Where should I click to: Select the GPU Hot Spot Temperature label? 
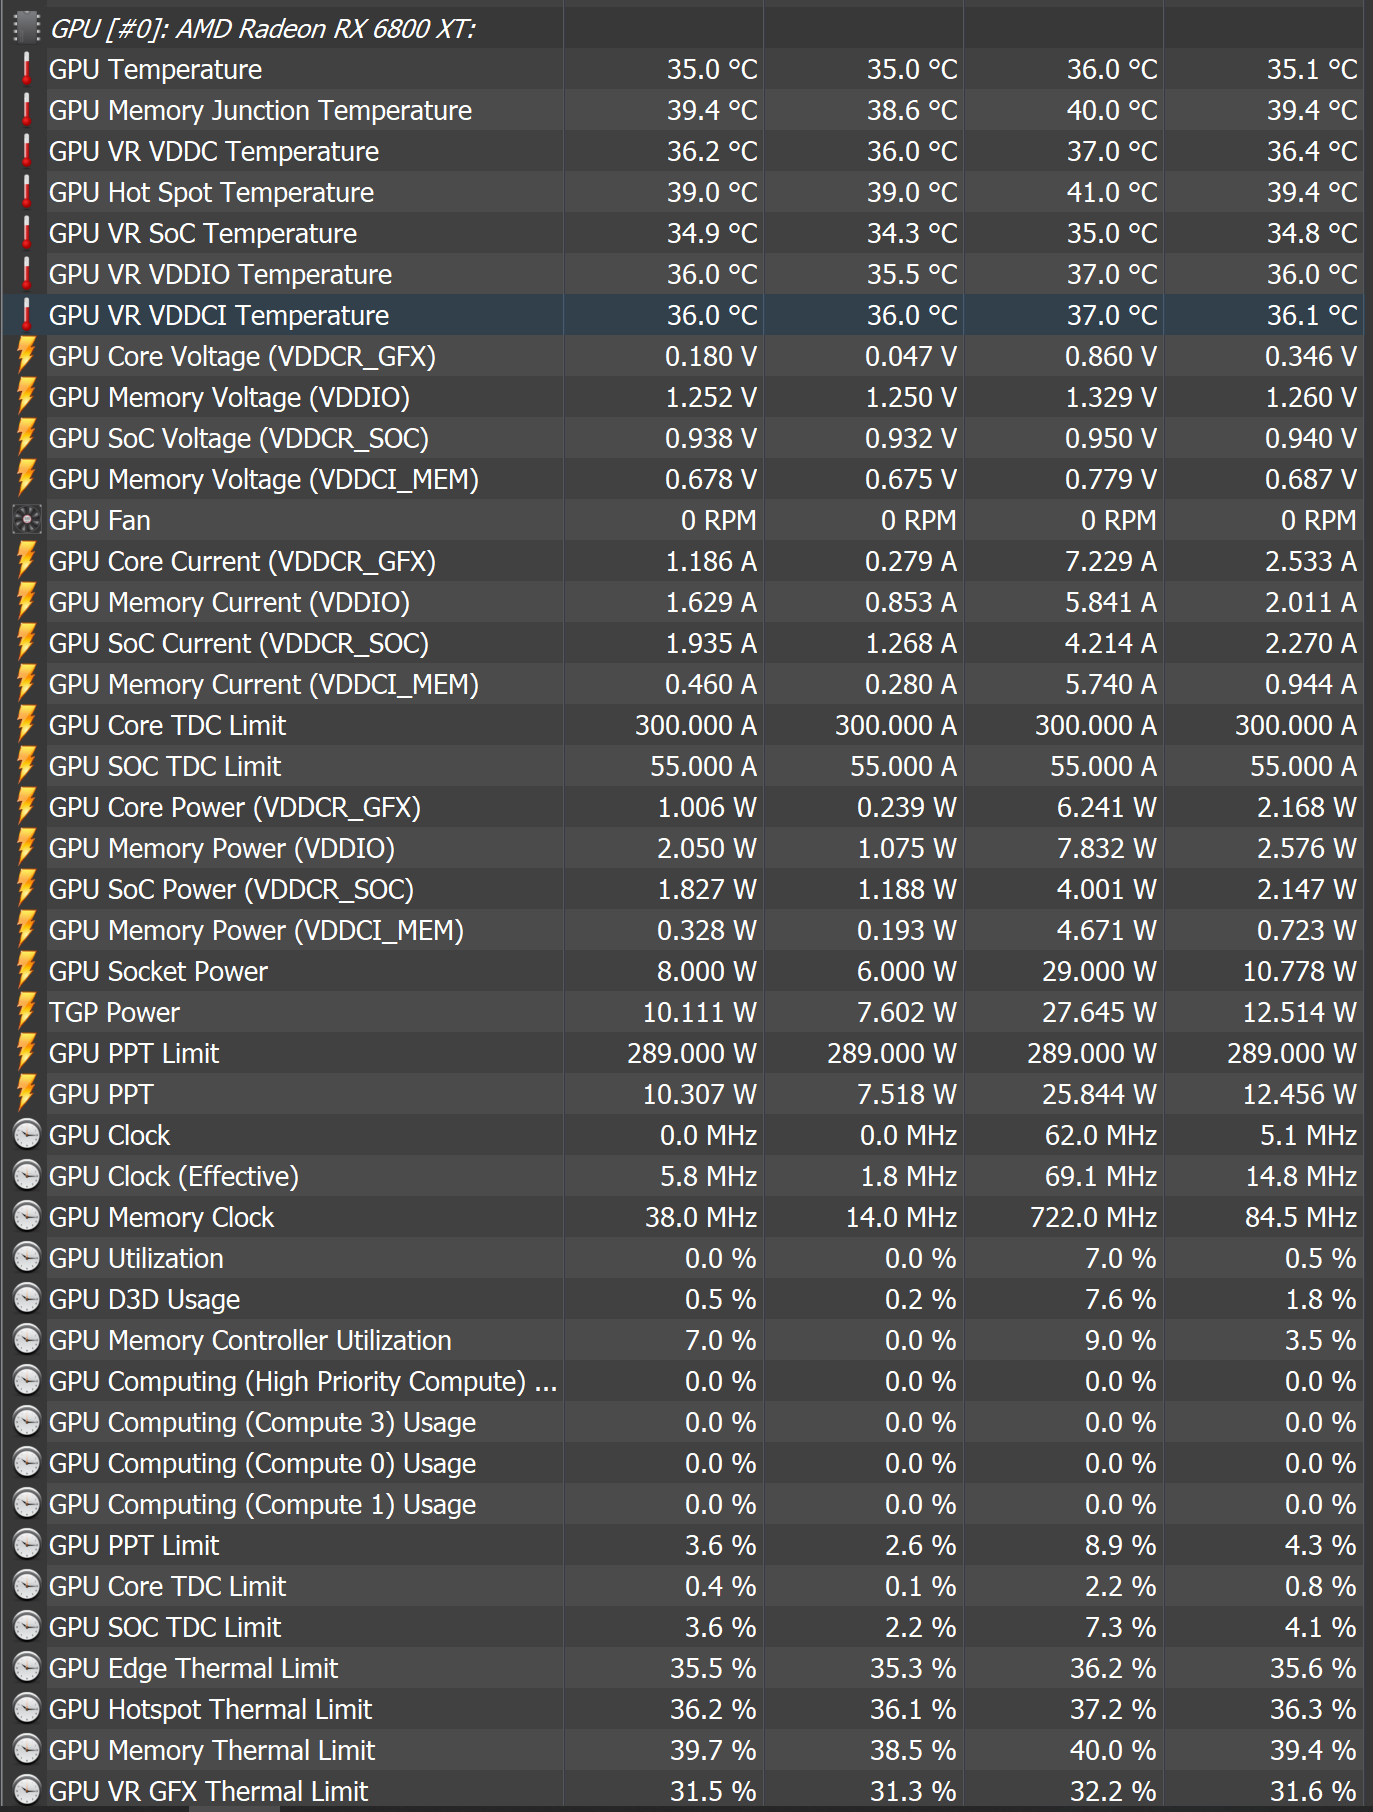[x=211, y=192]
